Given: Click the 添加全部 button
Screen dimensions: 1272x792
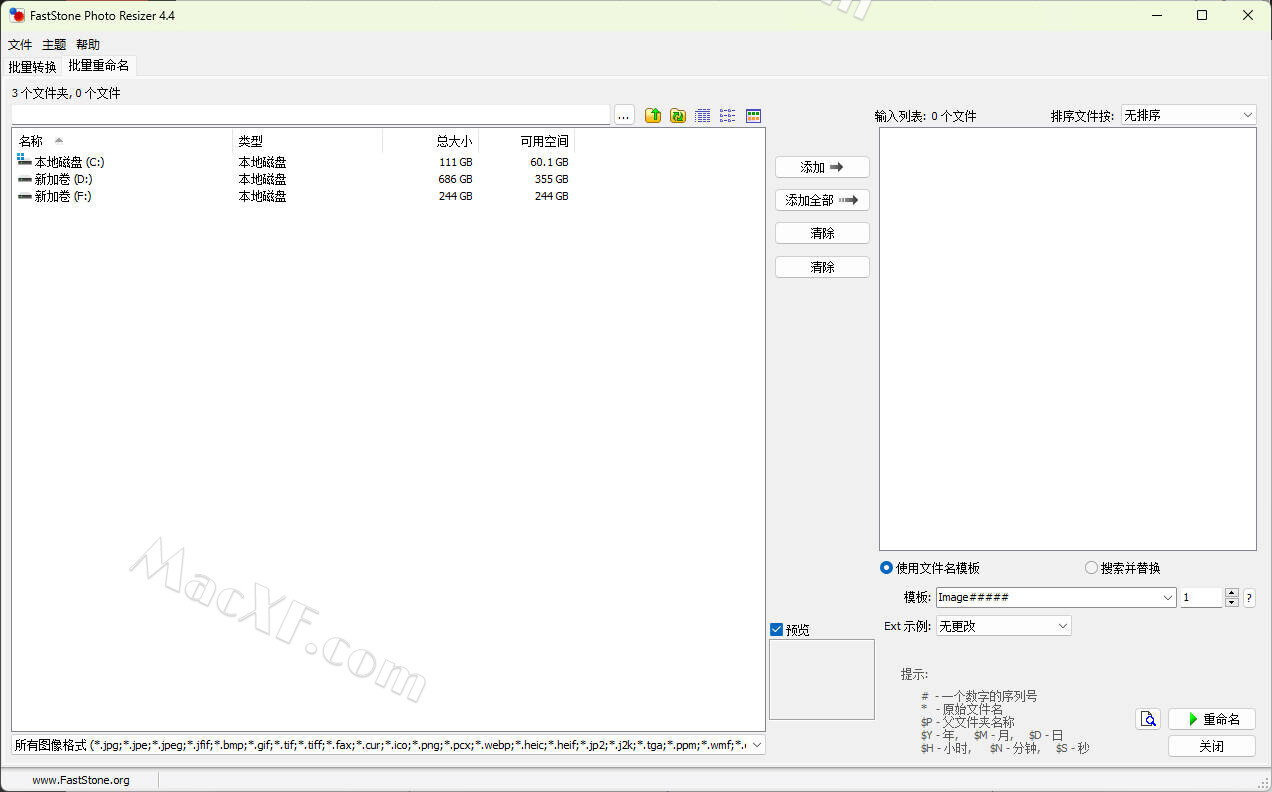Looking at the screenshot, I should click(x=822, y=200).
